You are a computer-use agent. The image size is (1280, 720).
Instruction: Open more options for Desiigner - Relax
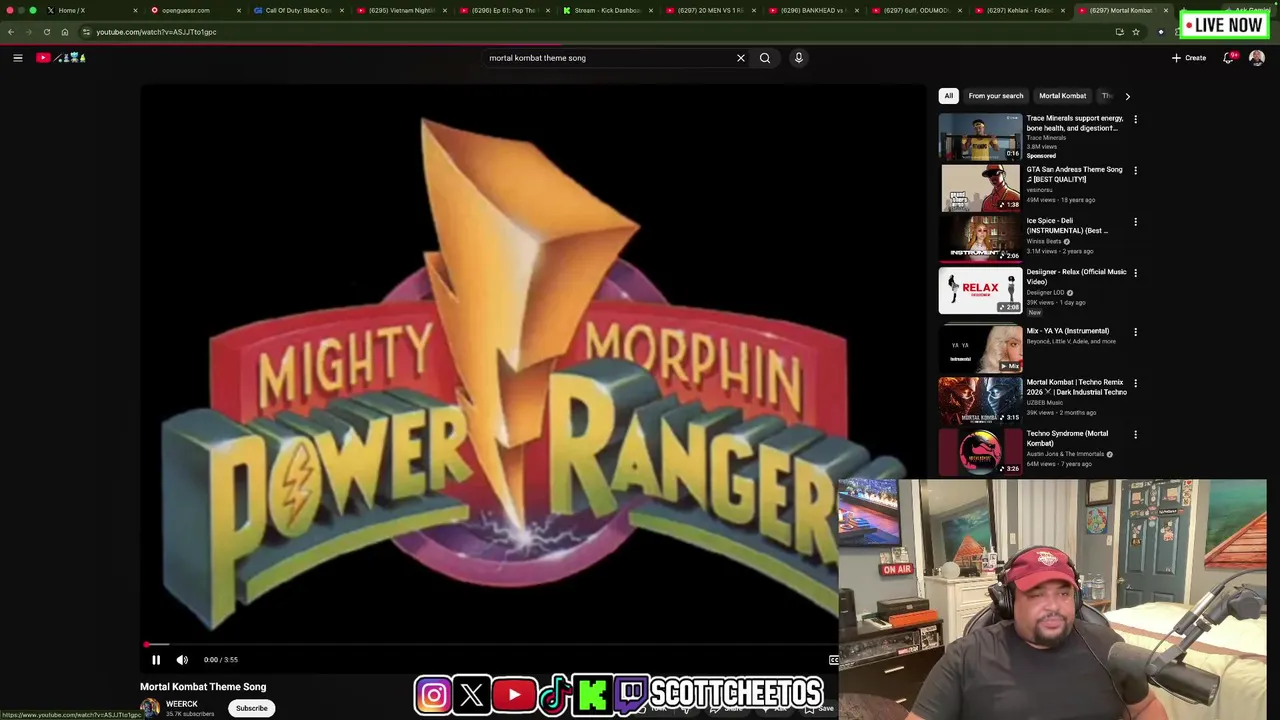(x=1135, y=273)
